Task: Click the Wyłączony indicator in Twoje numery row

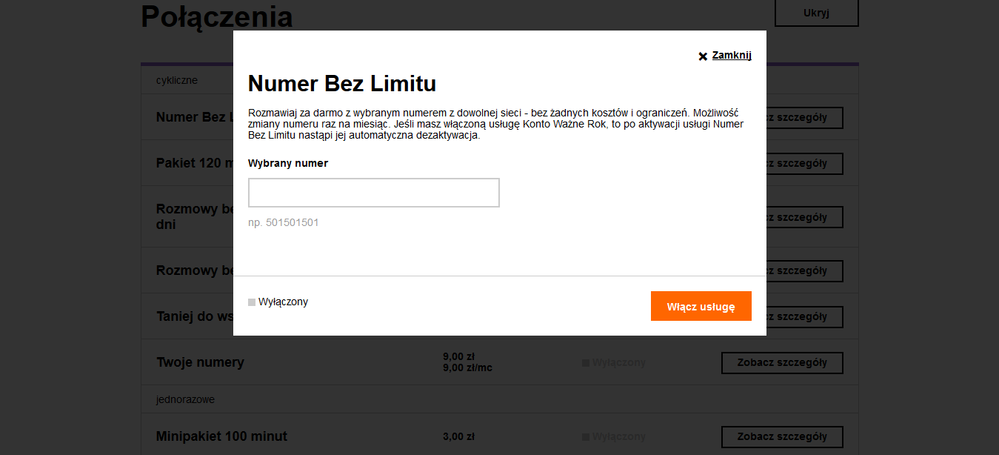Action: pyautogui.click(x=614, y=362)
